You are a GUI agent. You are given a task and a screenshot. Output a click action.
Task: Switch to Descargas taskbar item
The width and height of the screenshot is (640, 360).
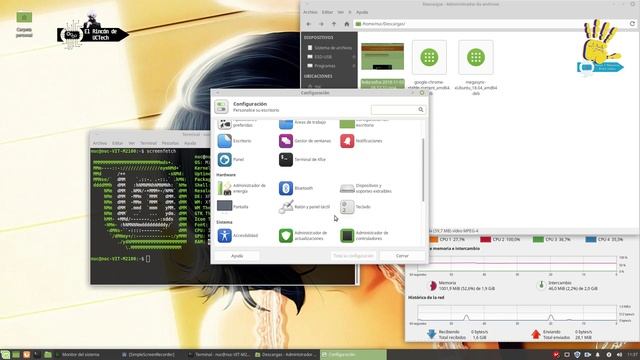coord(286,355)
